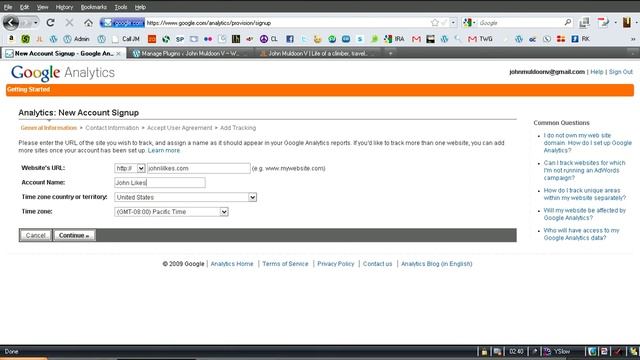This screenshot has height=360, width=640.
Task: Open the History menu
Action: [64, 7]
